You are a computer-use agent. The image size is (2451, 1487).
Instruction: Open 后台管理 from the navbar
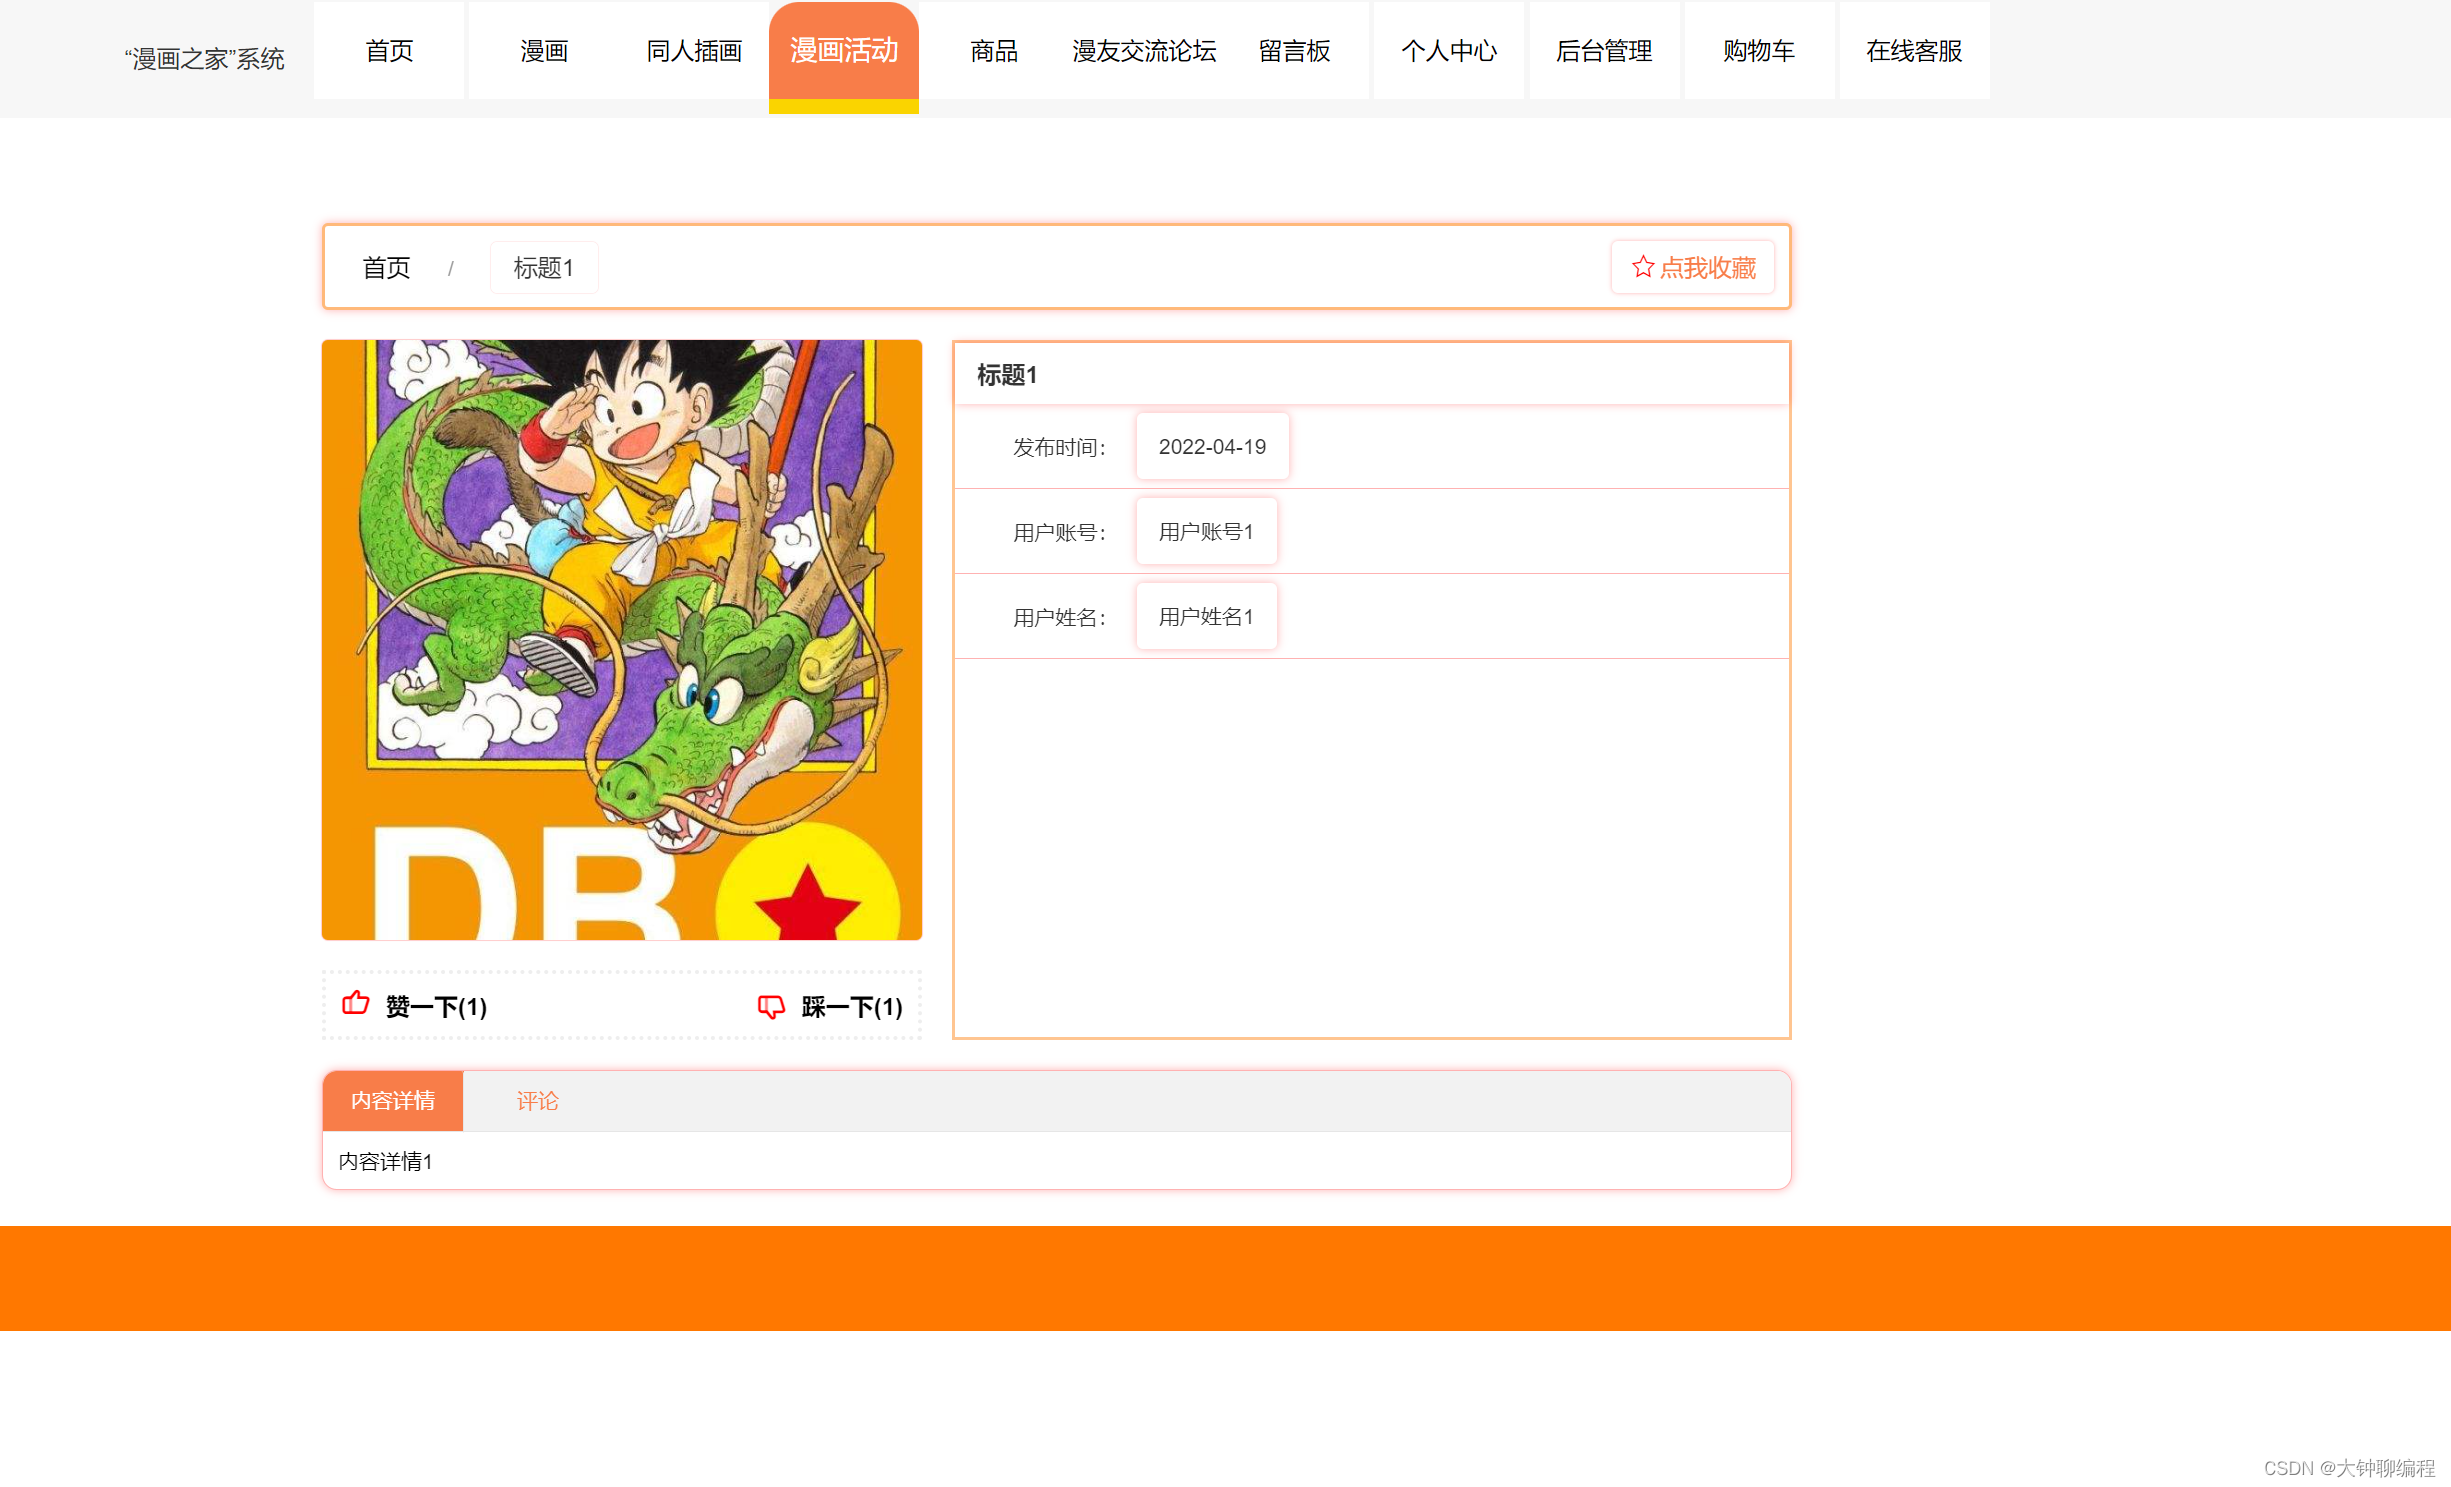point(1604,51)
